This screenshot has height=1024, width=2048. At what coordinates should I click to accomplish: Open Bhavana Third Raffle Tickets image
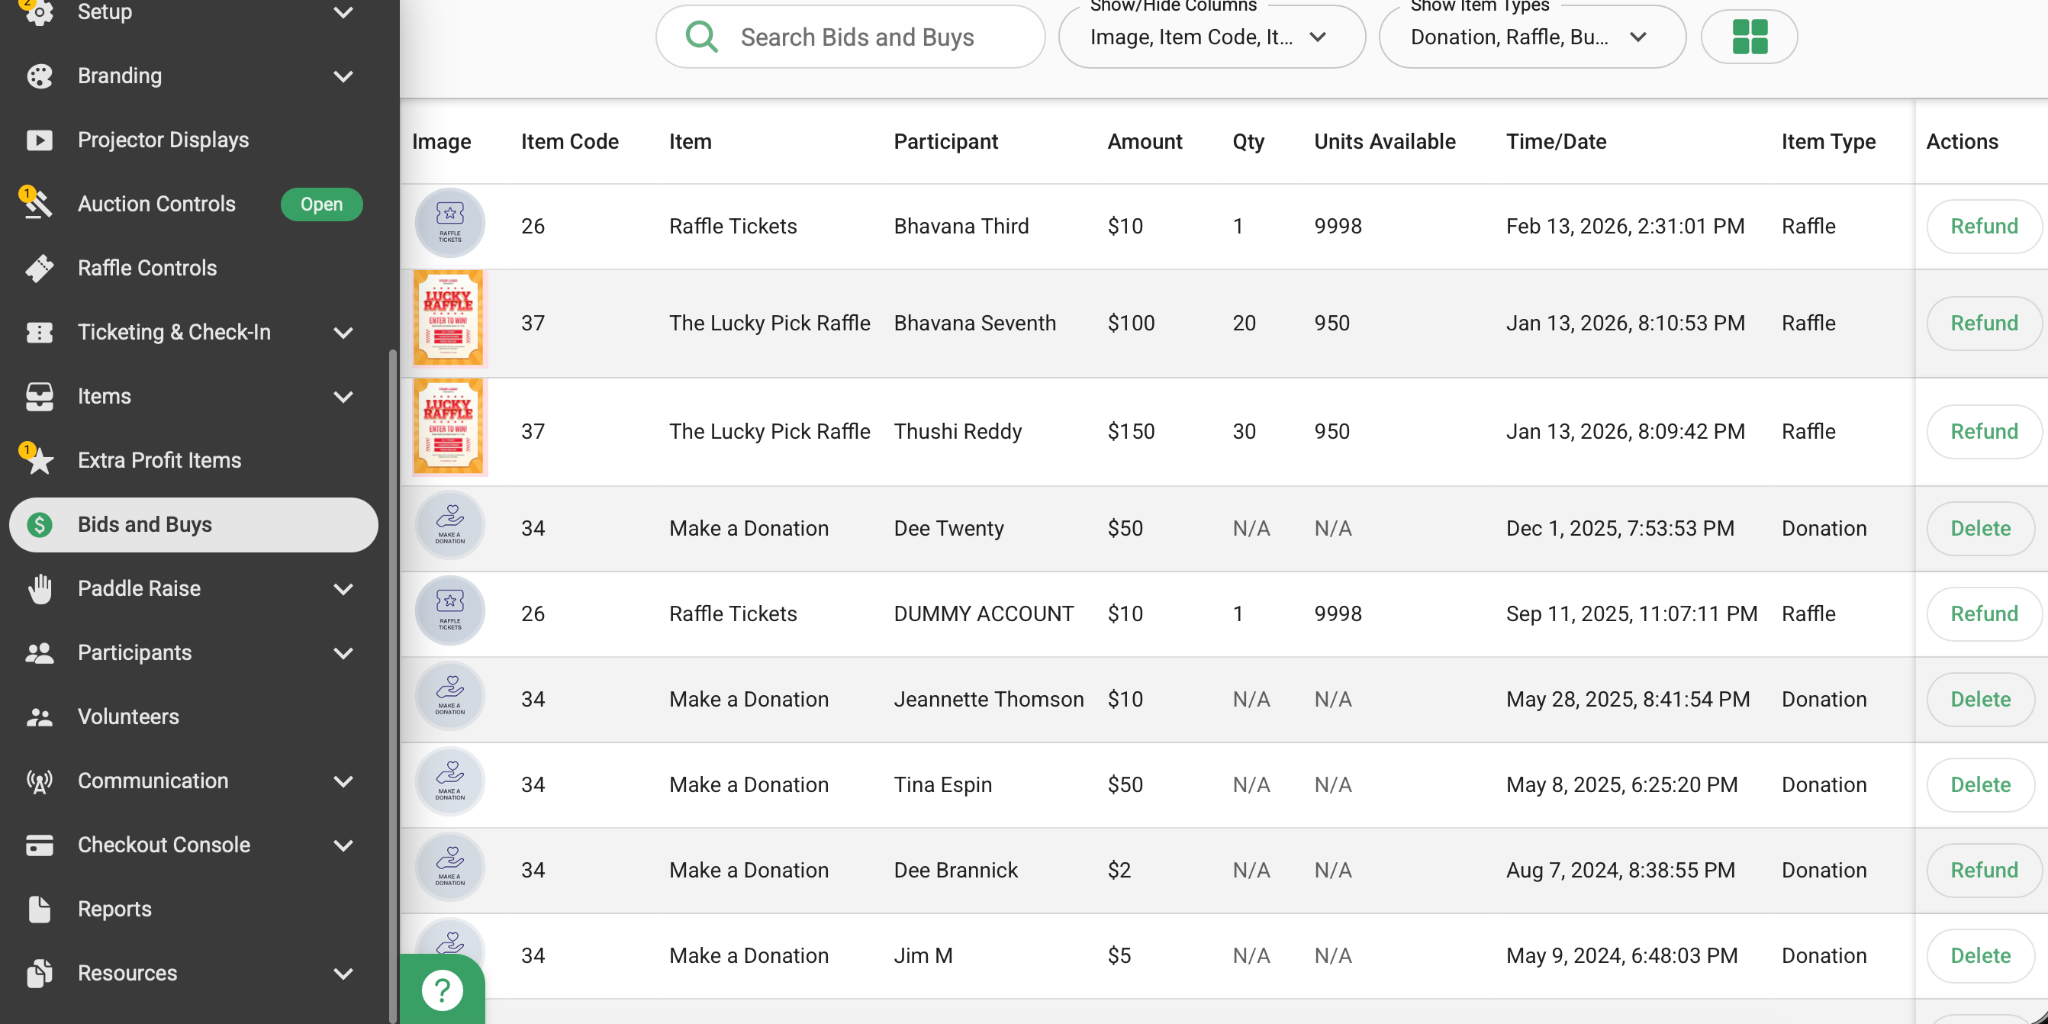pos(449,223)
